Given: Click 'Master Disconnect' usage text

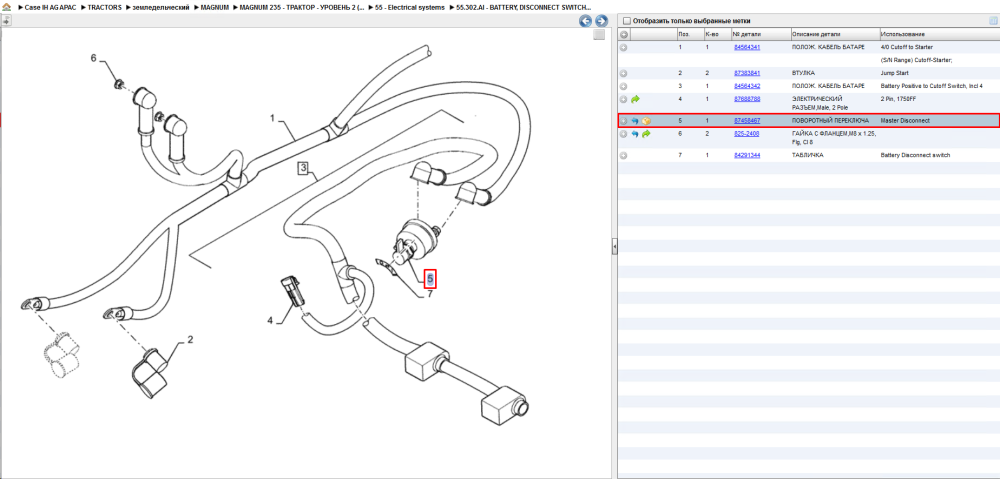Looking at the screenshot, I should tap(904, 120).
